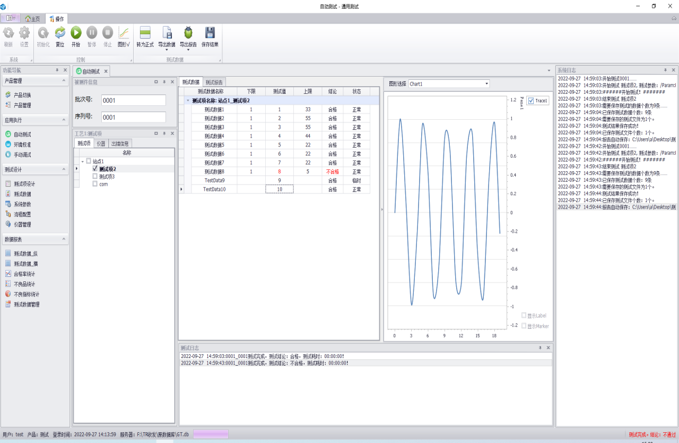The height and width of the screenshot is (443, 679).
Task: Switch to the home (主页) ribbon tab
Action: tap(32, 19)
